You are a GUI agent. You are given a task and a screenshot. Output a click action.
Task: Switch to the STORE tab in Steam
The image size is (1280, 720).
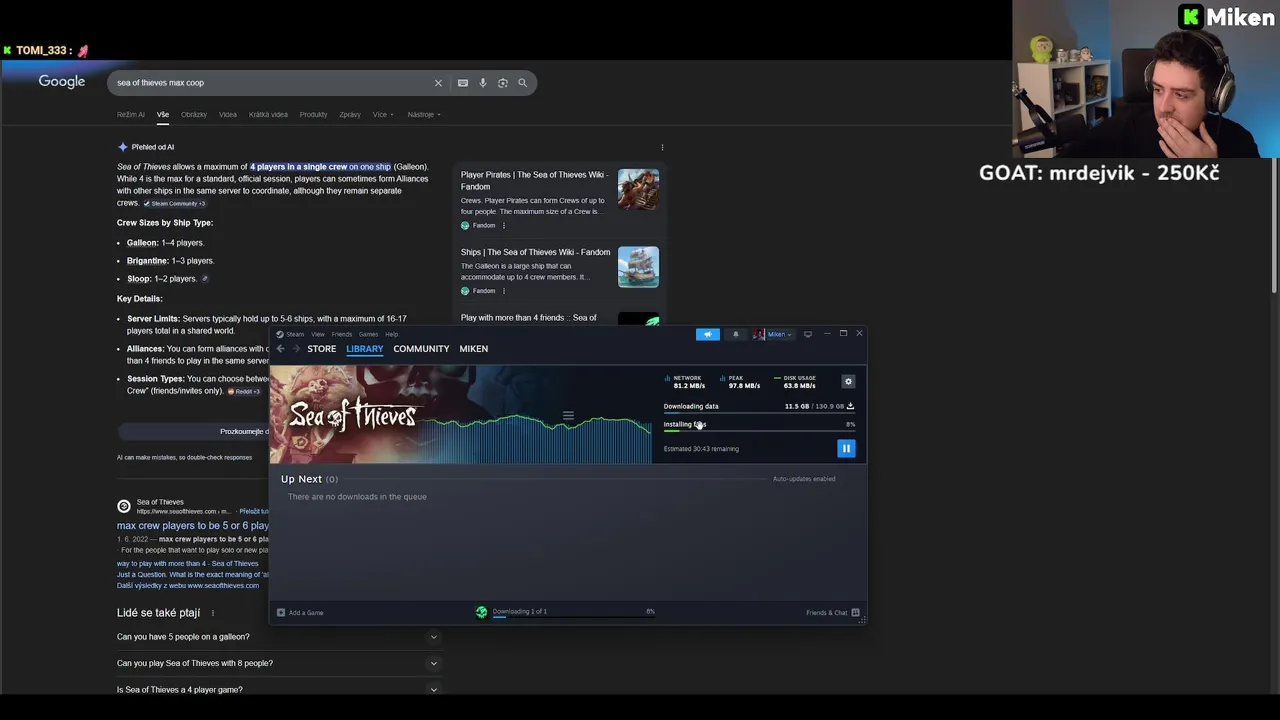pos(321,349)
